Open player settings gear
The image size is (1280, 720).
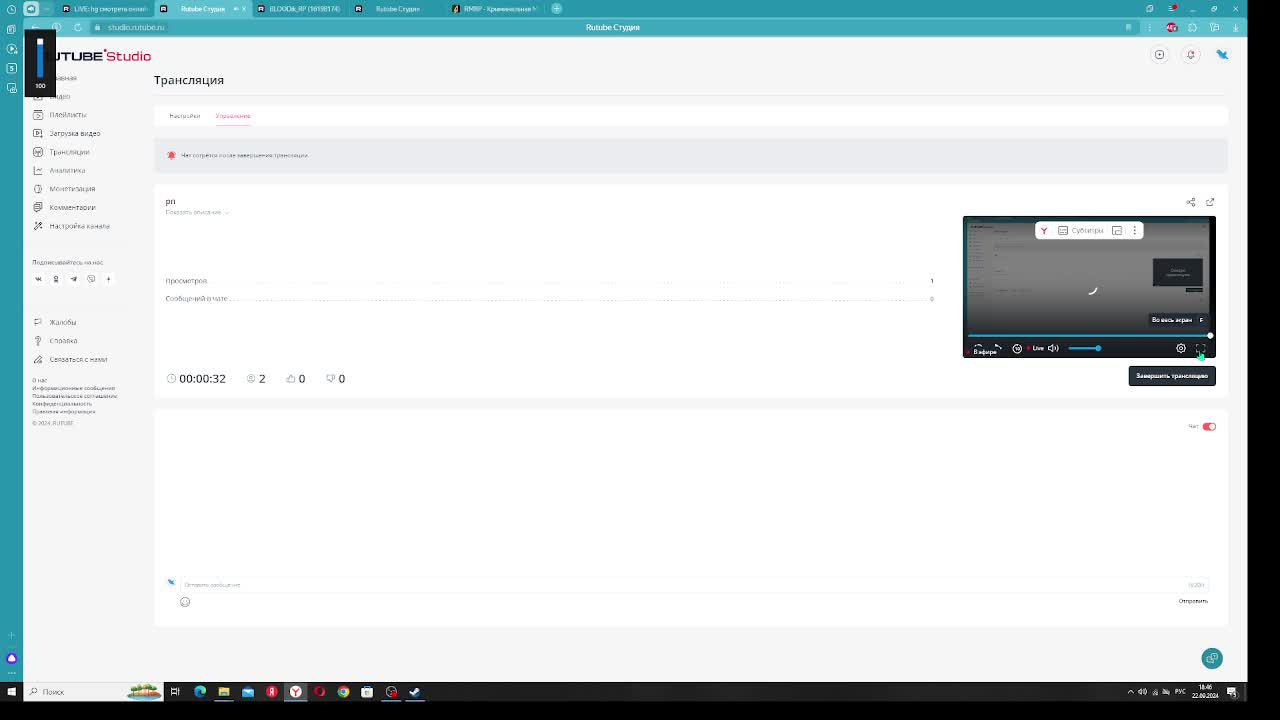(1181, 348)
